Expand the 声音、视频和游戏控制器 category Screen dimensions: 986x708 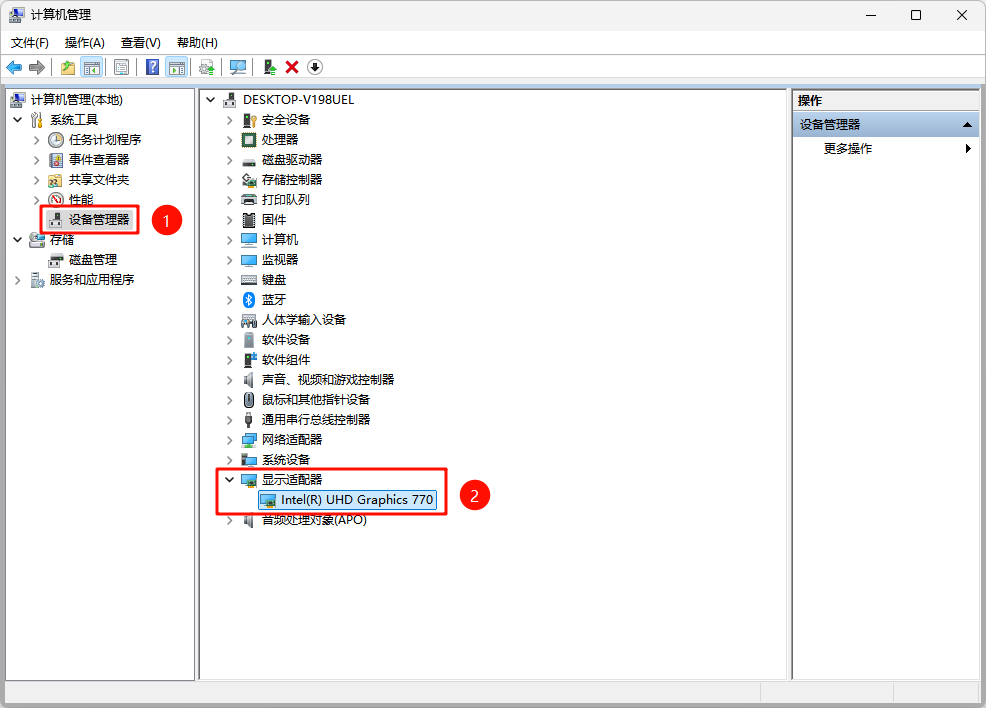tap(230, 380)
